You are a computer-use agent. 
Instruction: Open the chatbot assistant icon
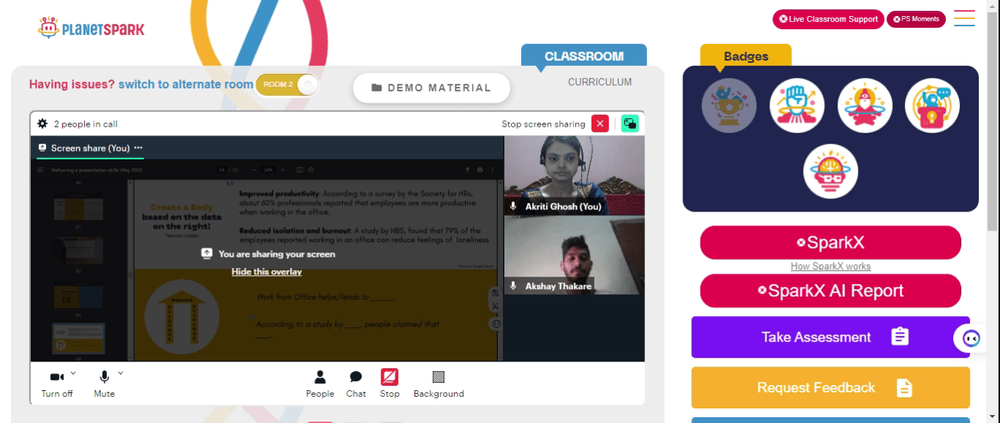click(970, 338)
